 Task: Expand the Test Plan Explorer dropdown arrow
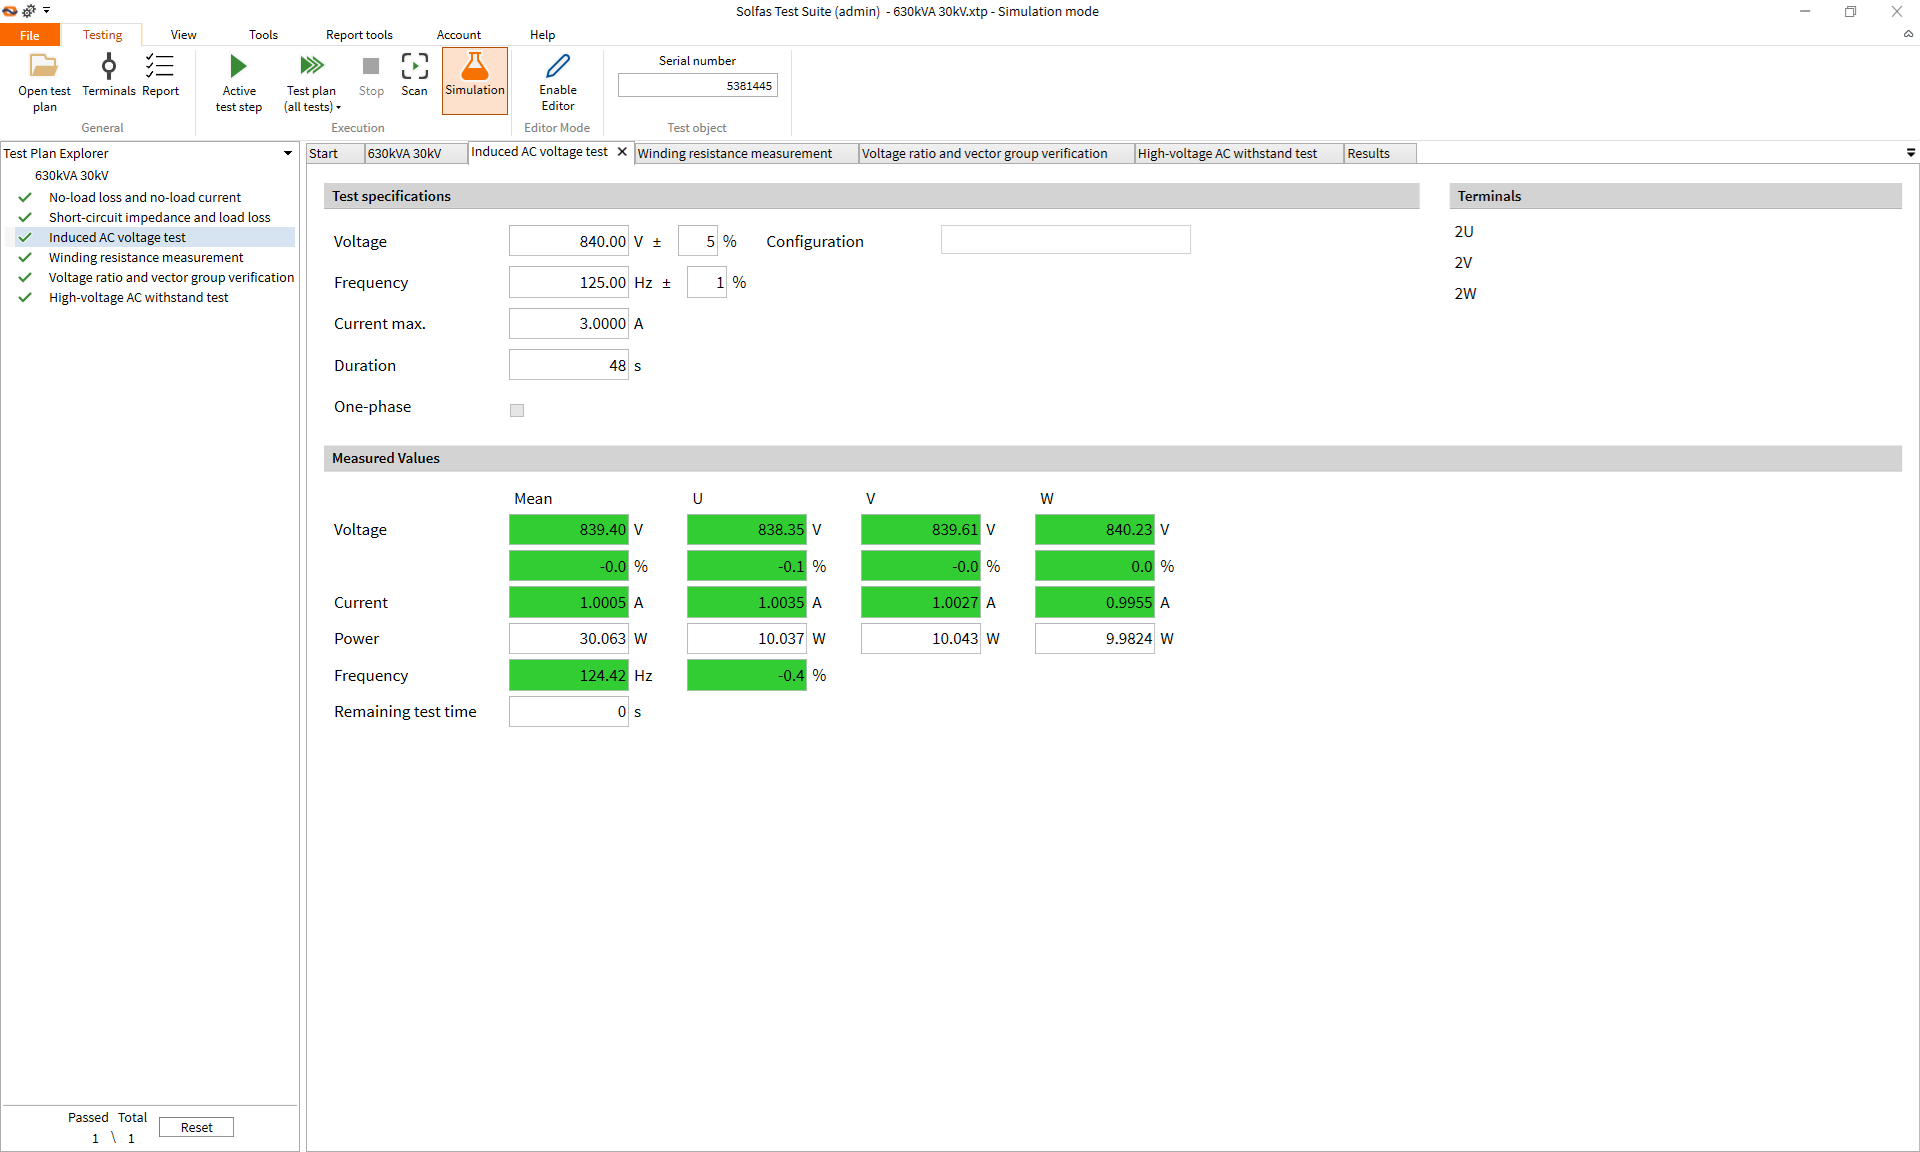click(288, 153)
